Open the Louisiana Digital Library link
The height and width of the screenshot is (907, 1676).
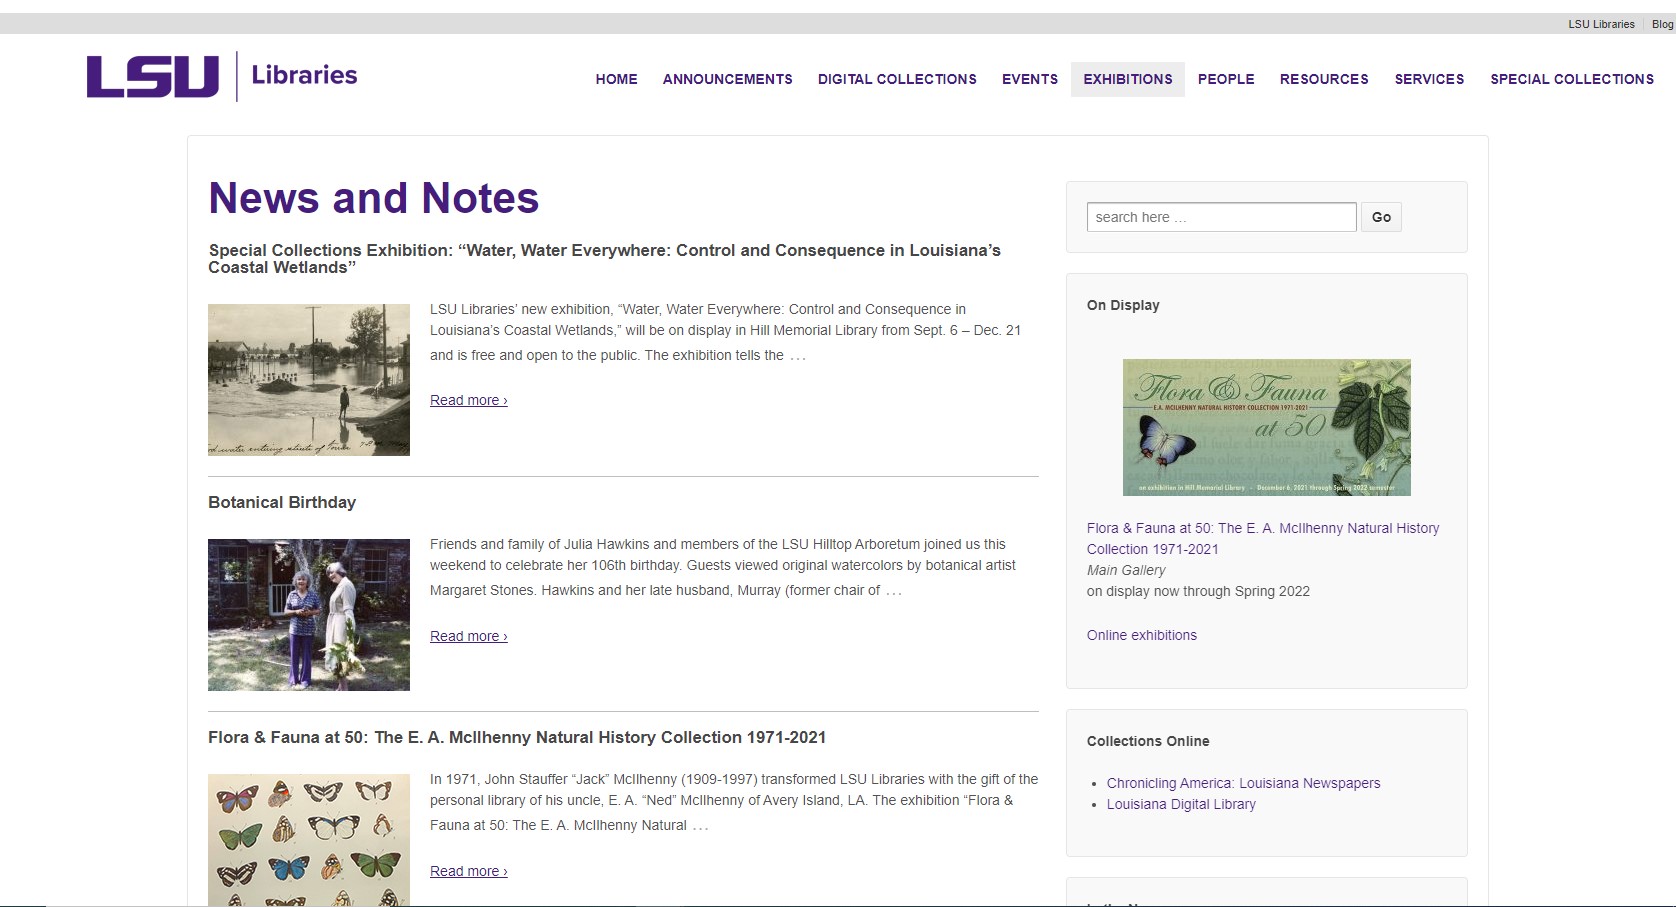(x=1181, y=804)
